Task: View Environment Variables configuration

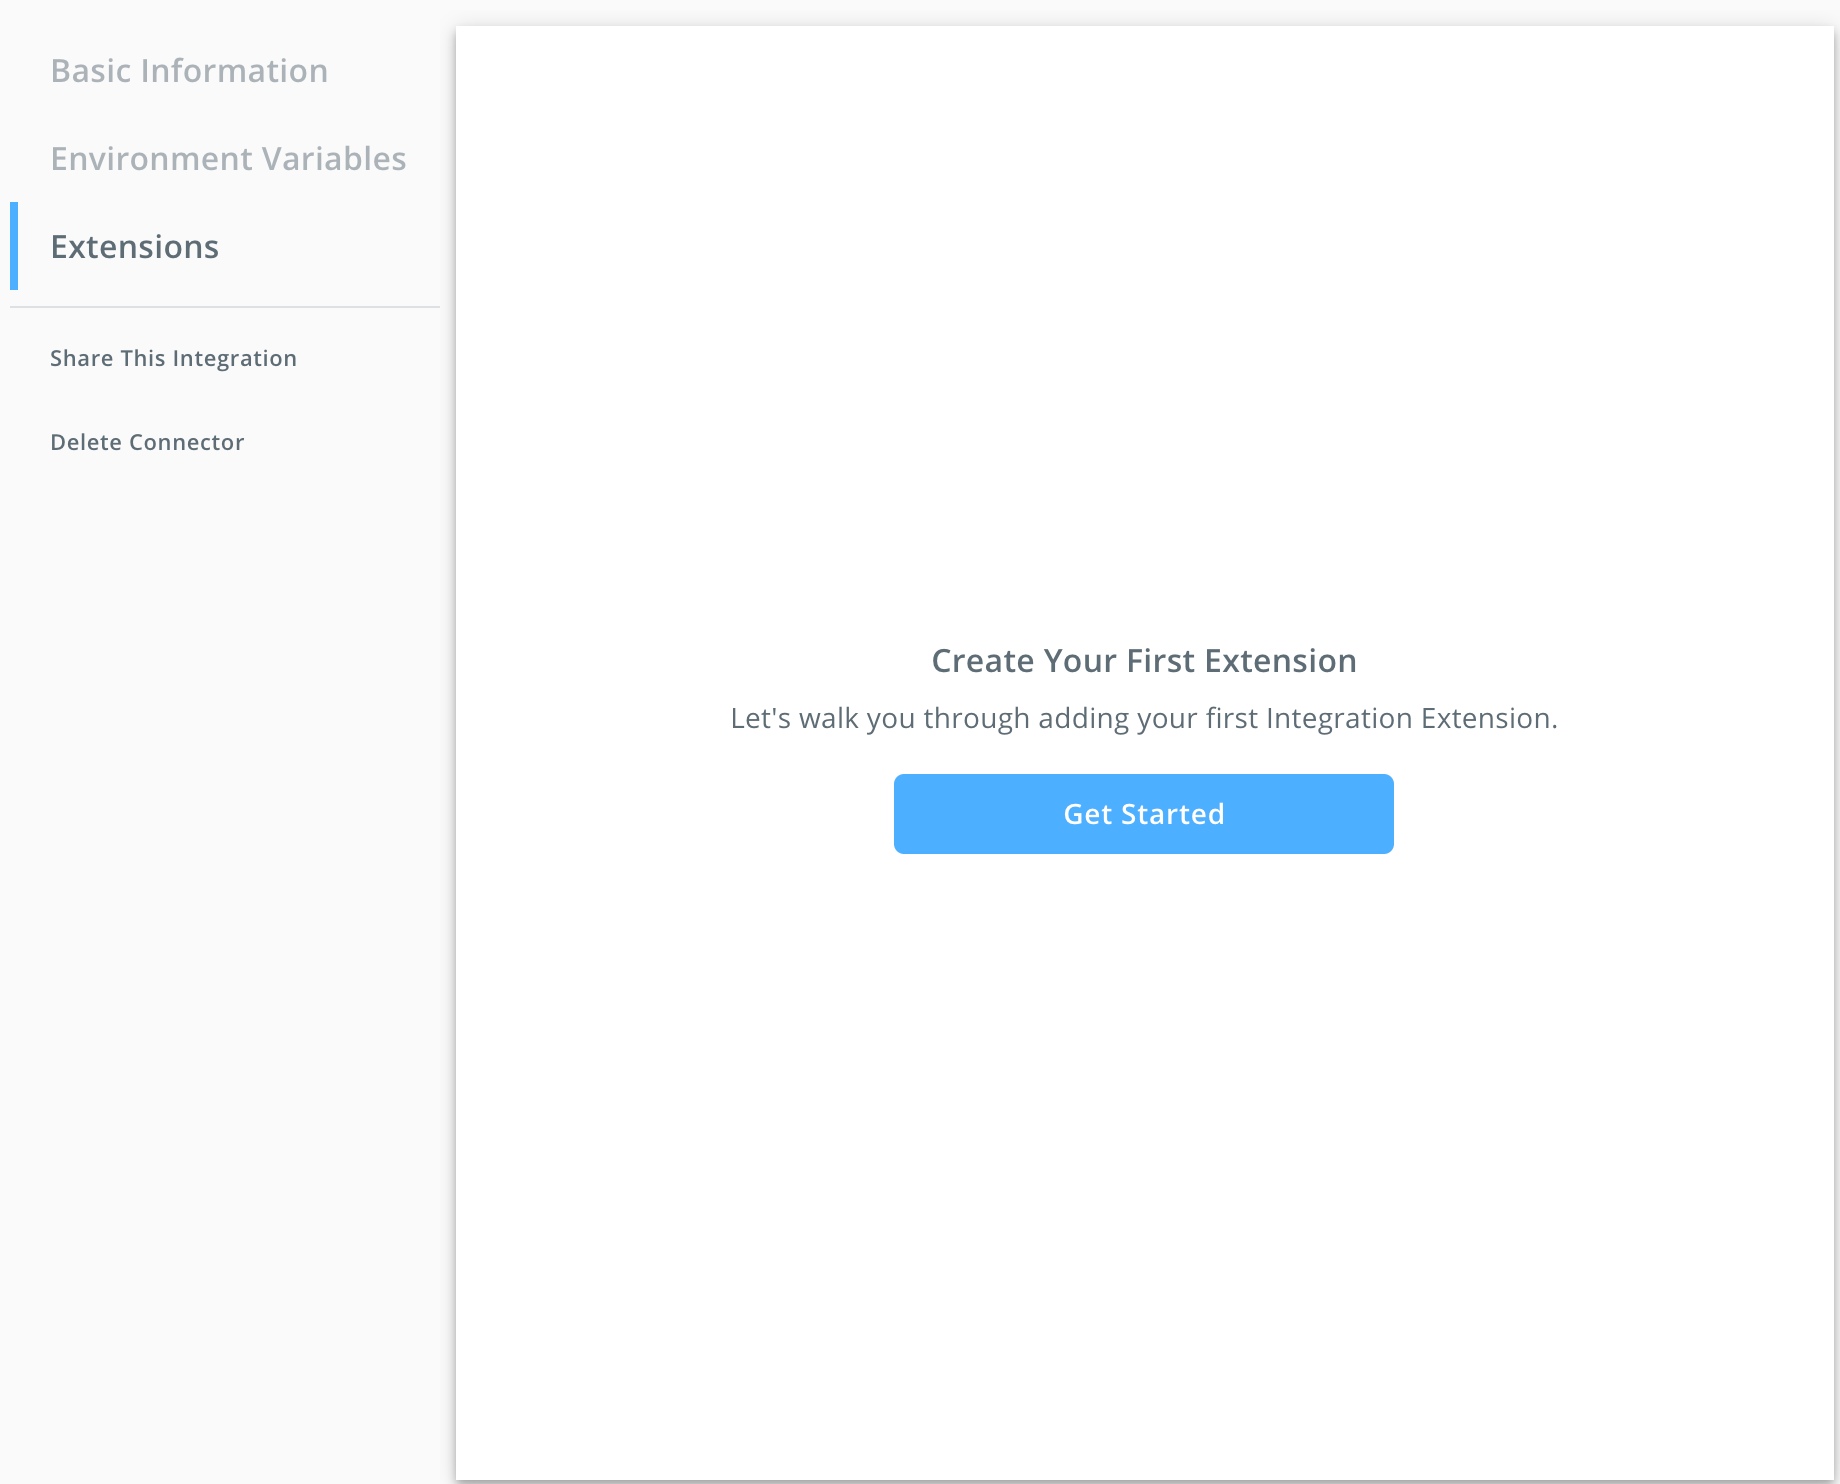Action: pyautogui.click(x=229, y=158)
